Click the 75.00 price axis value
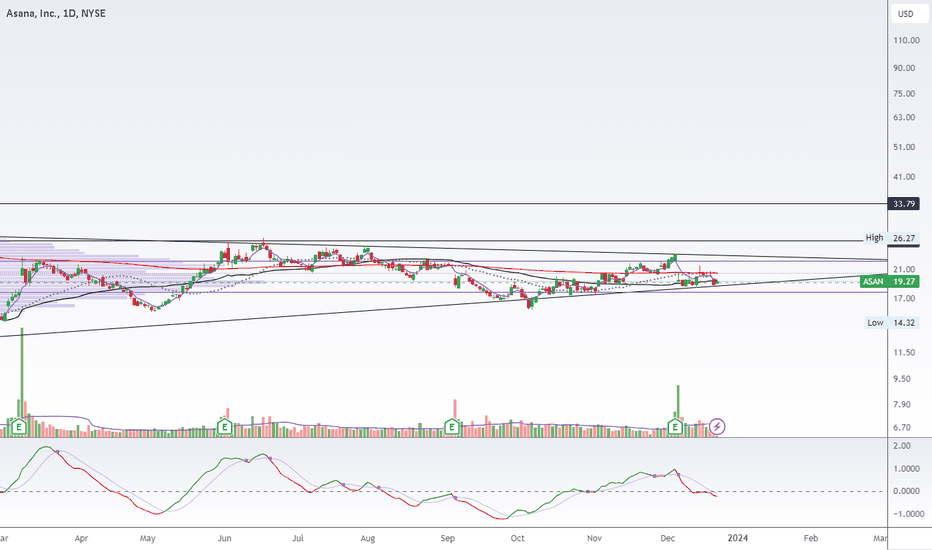932x550 pixels. [904, 93]
